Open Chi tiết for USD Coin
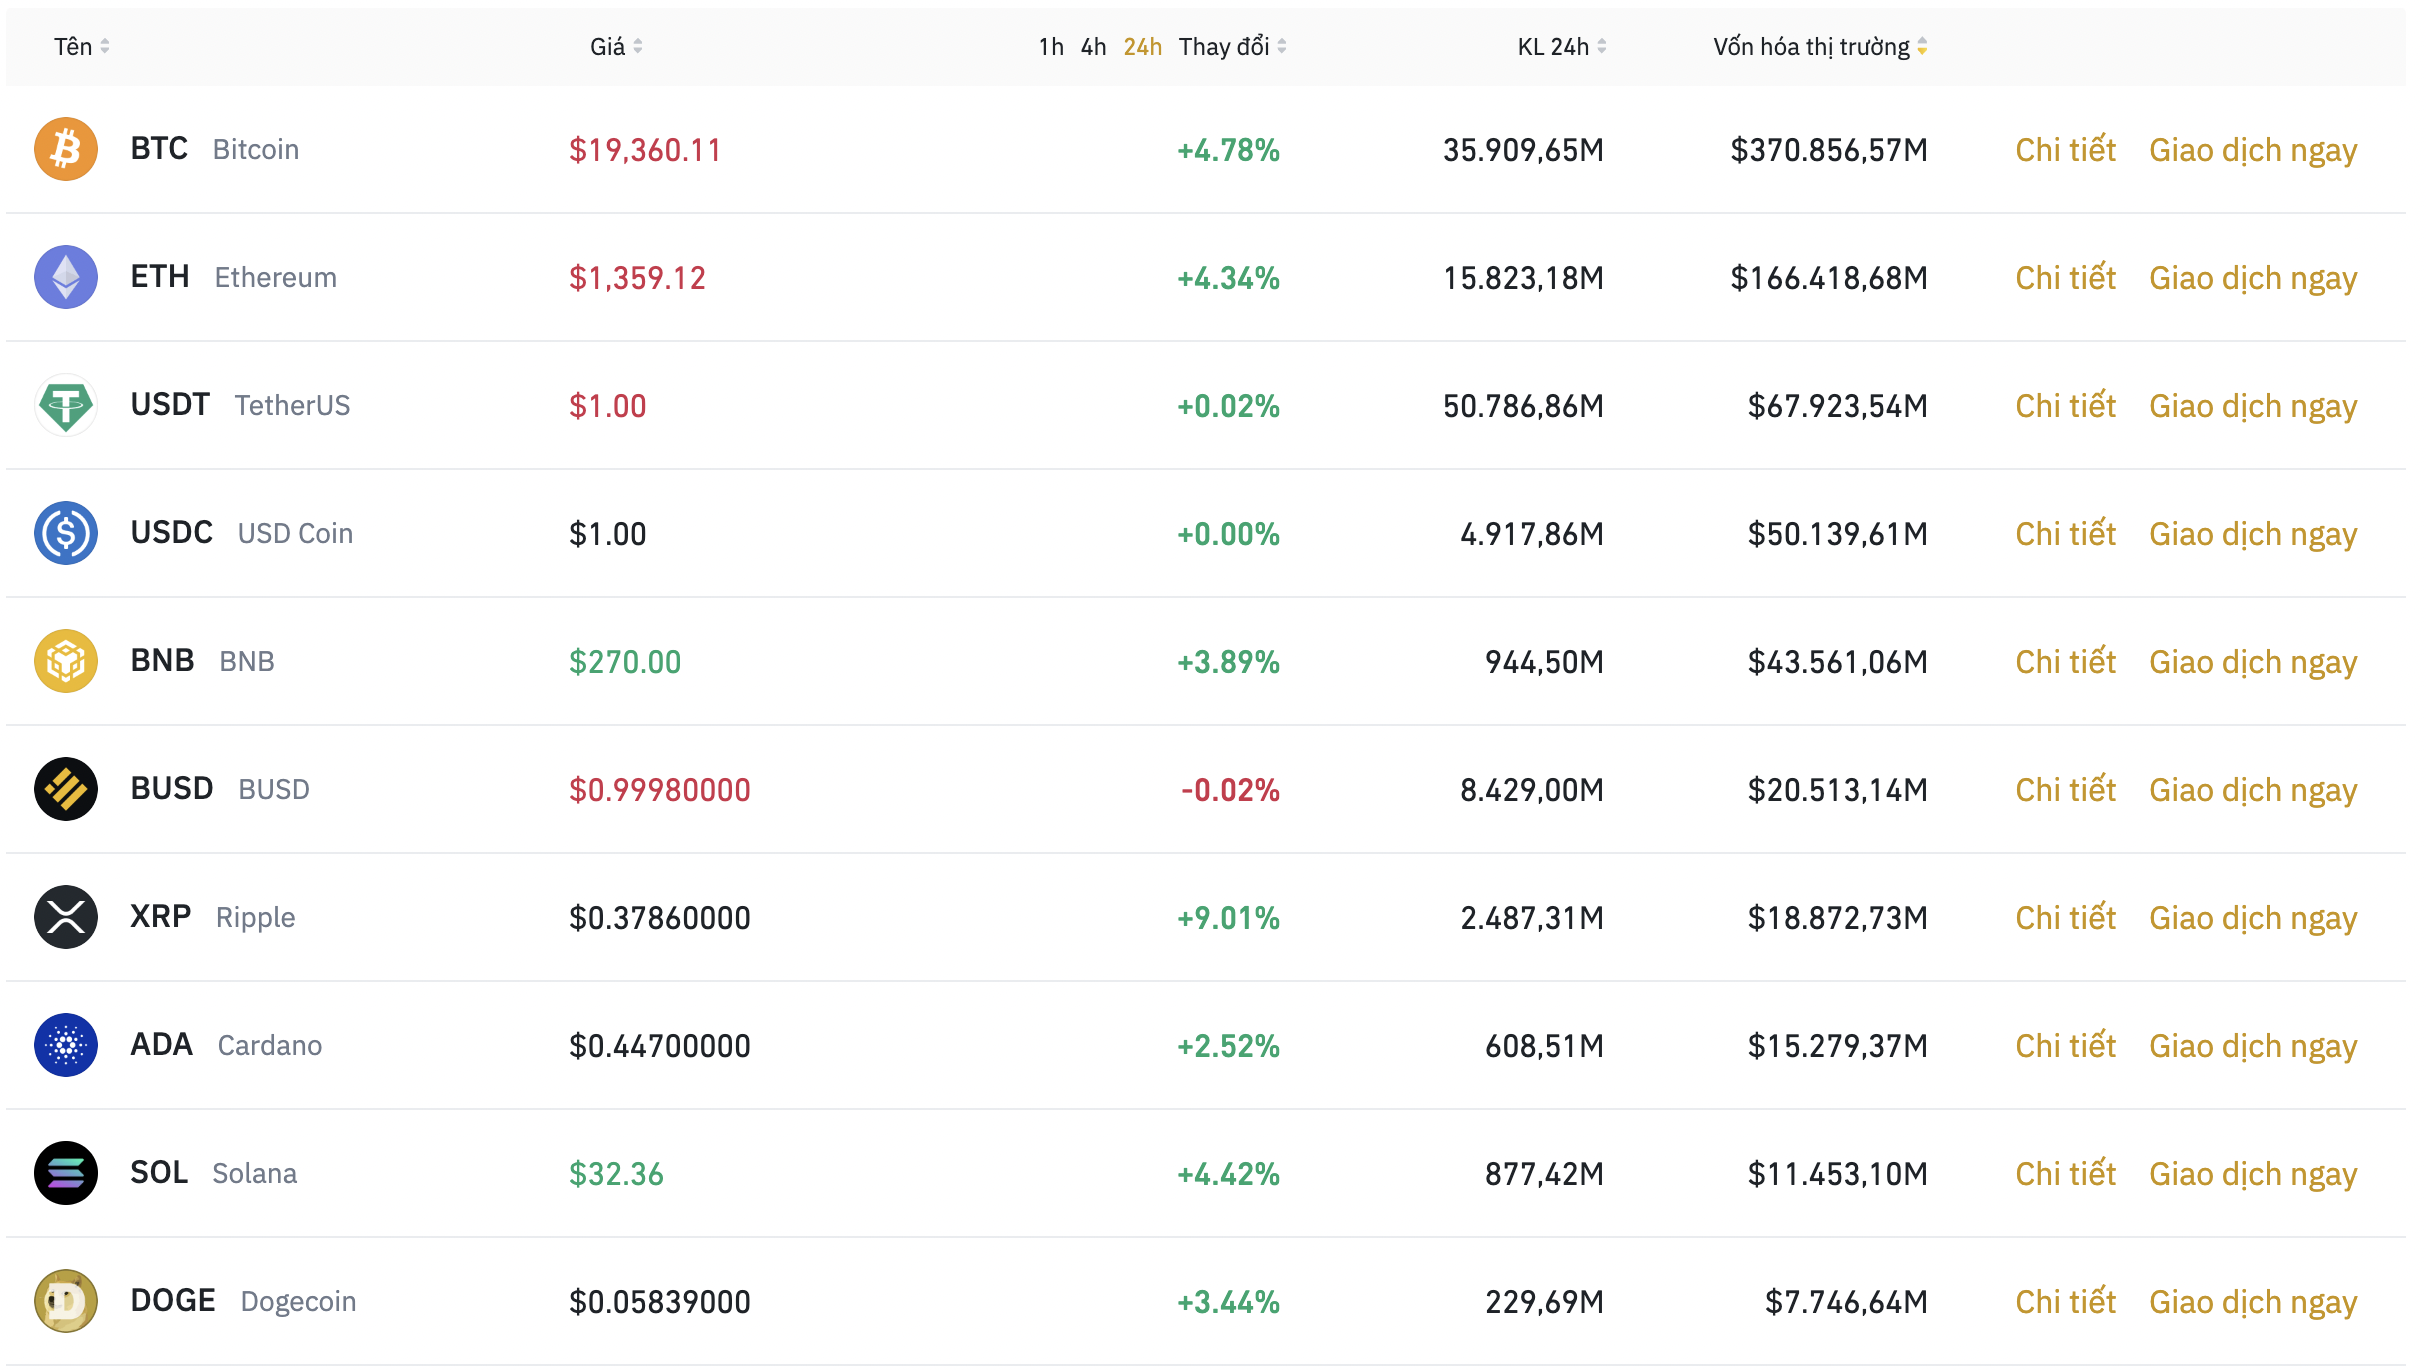Viewport: 2426px width, 1370px height. tap(2065, 534)
